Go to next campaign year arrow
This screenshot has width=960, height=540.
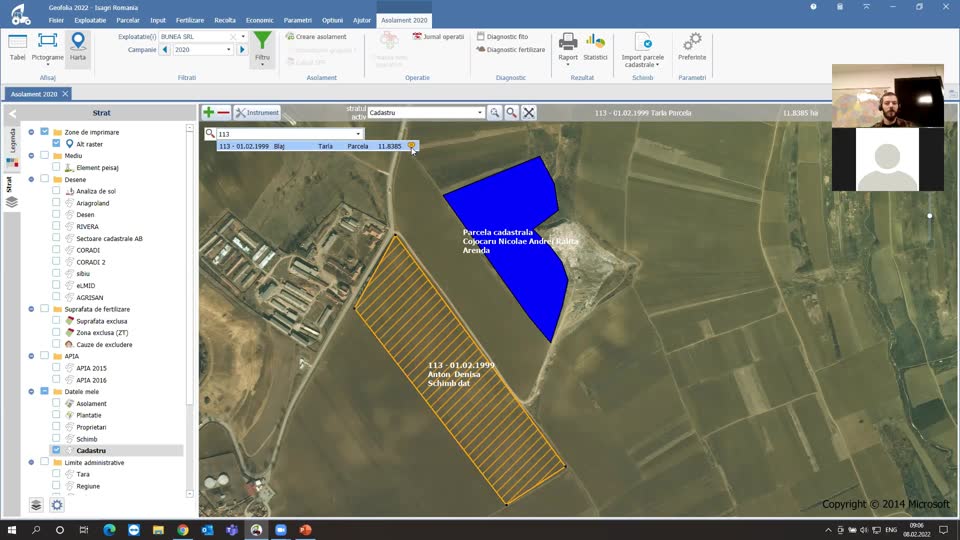point(242,50)
